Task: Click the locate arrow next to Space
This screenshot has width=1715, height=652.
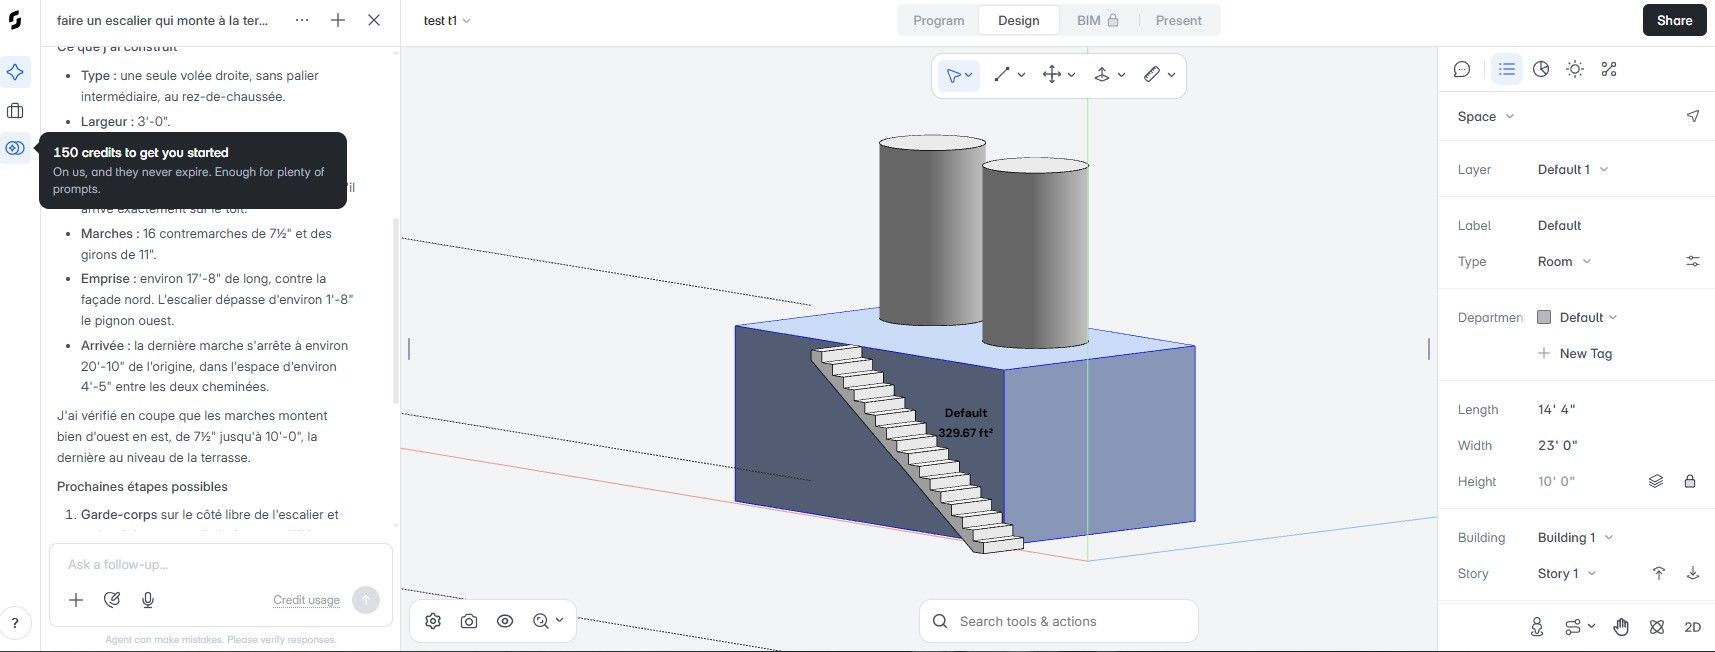Action: (x=1693, y=116)
